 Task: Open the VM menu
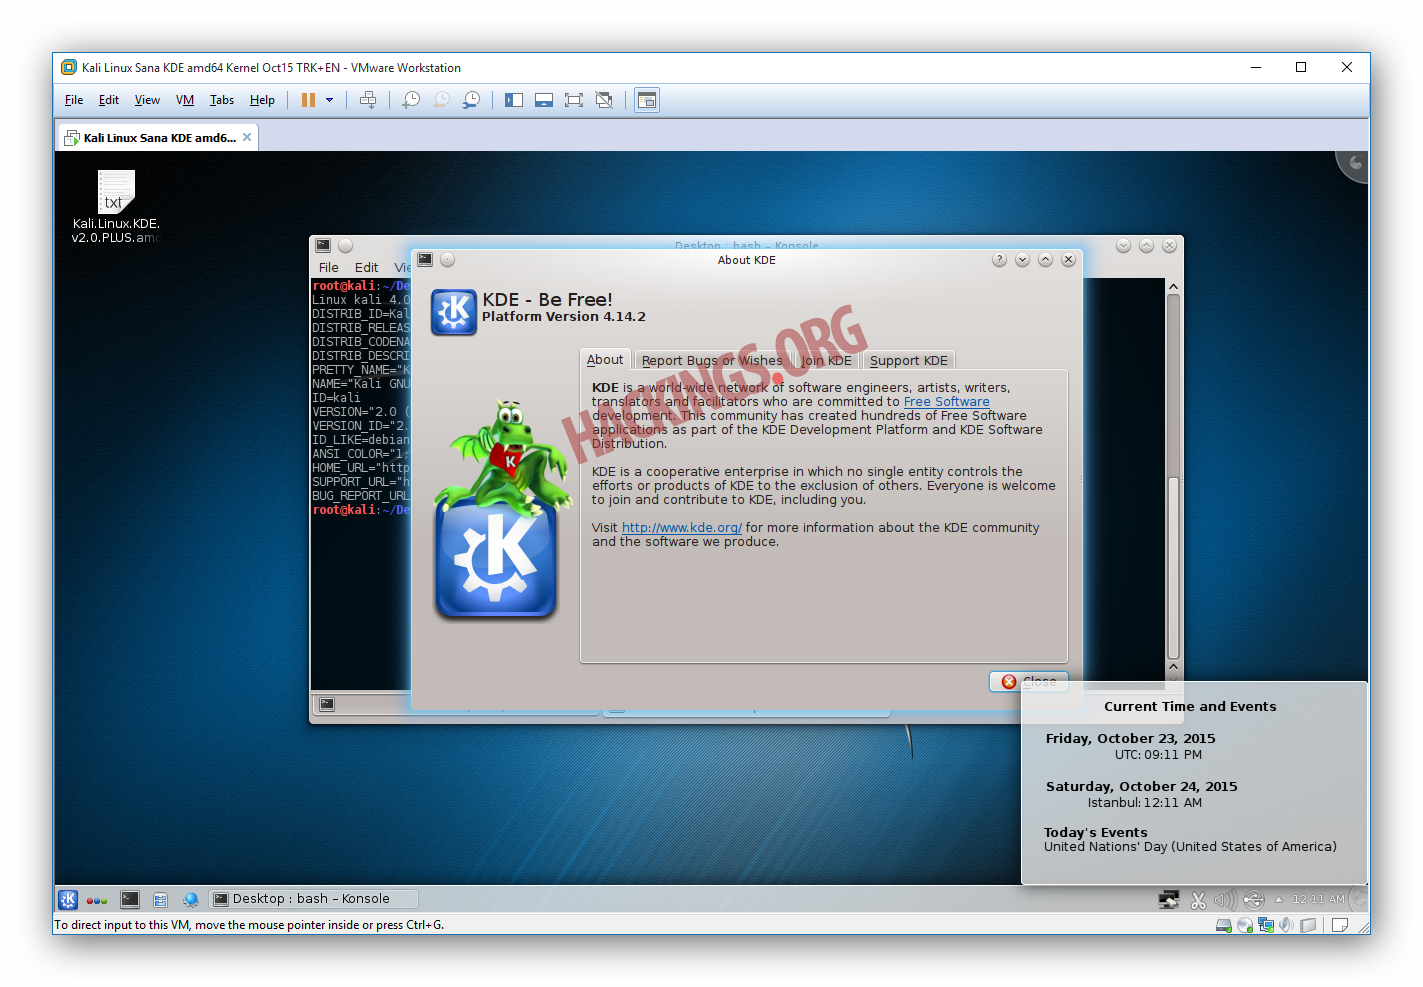point(185,100)
